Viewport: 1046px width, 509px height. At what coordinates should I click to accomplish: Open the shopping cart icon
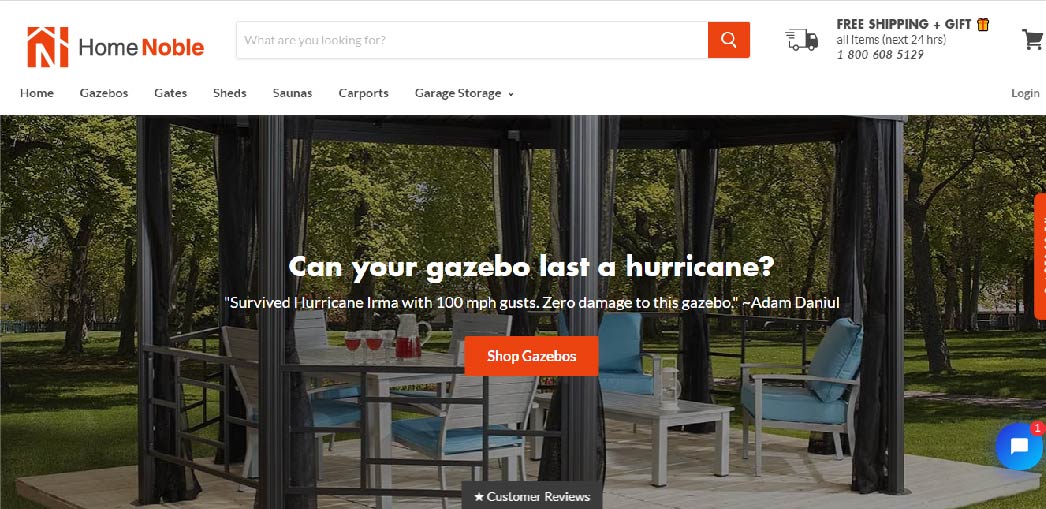[1033, 39]
